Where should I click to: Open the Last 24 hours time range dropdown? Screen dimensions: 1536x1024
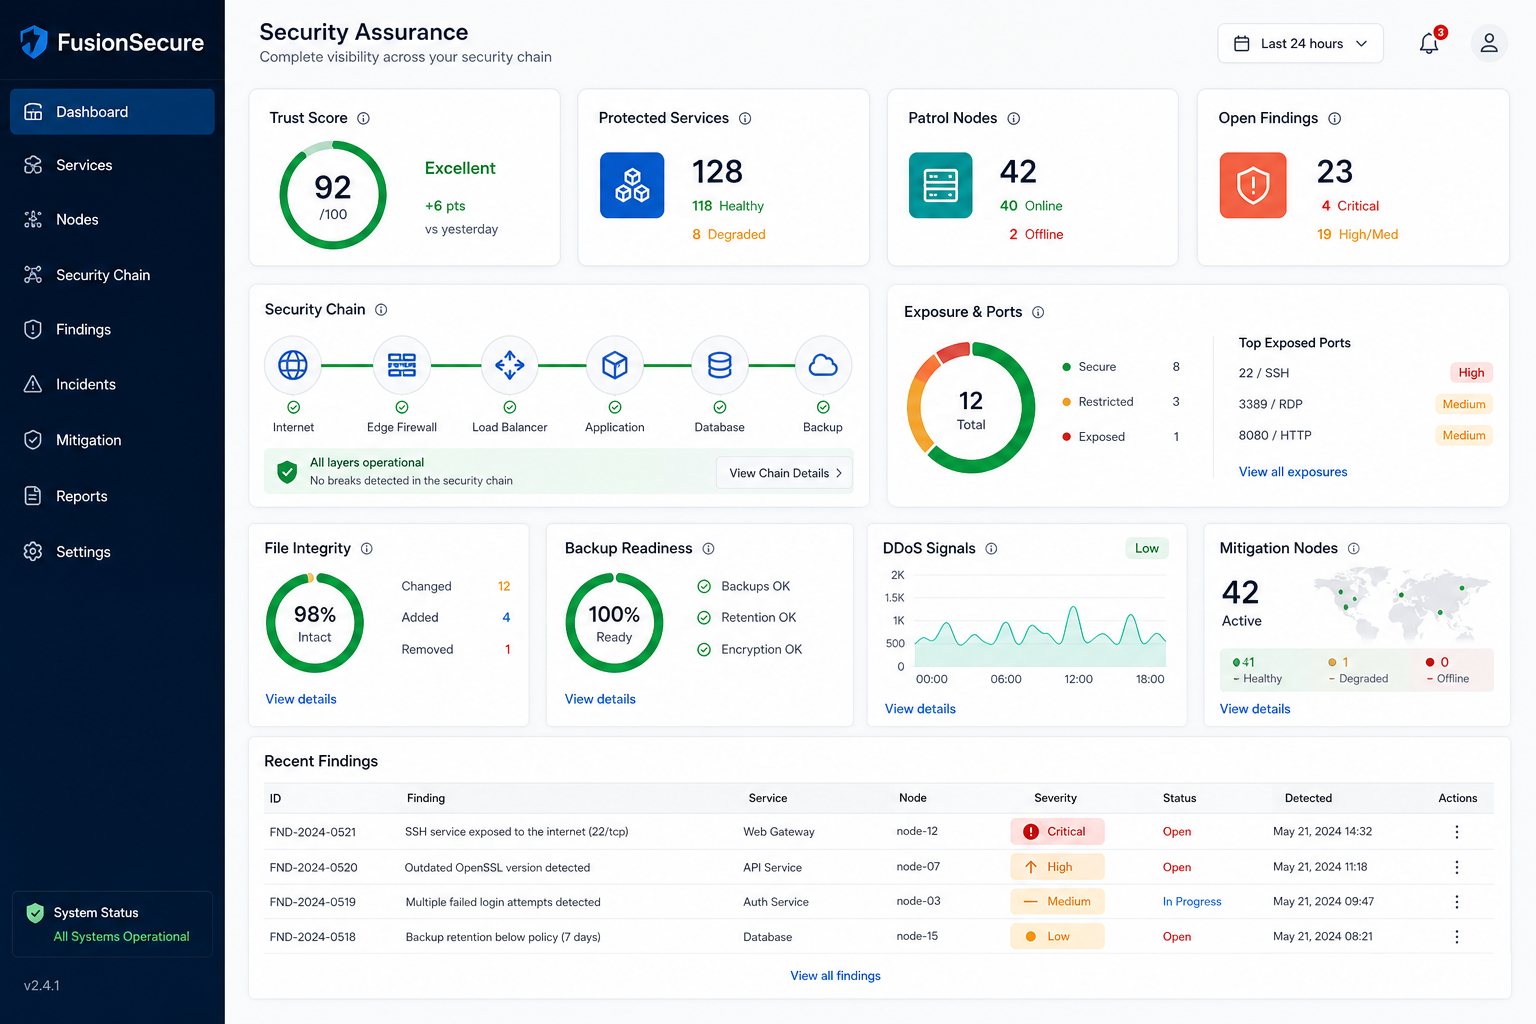1300,43
